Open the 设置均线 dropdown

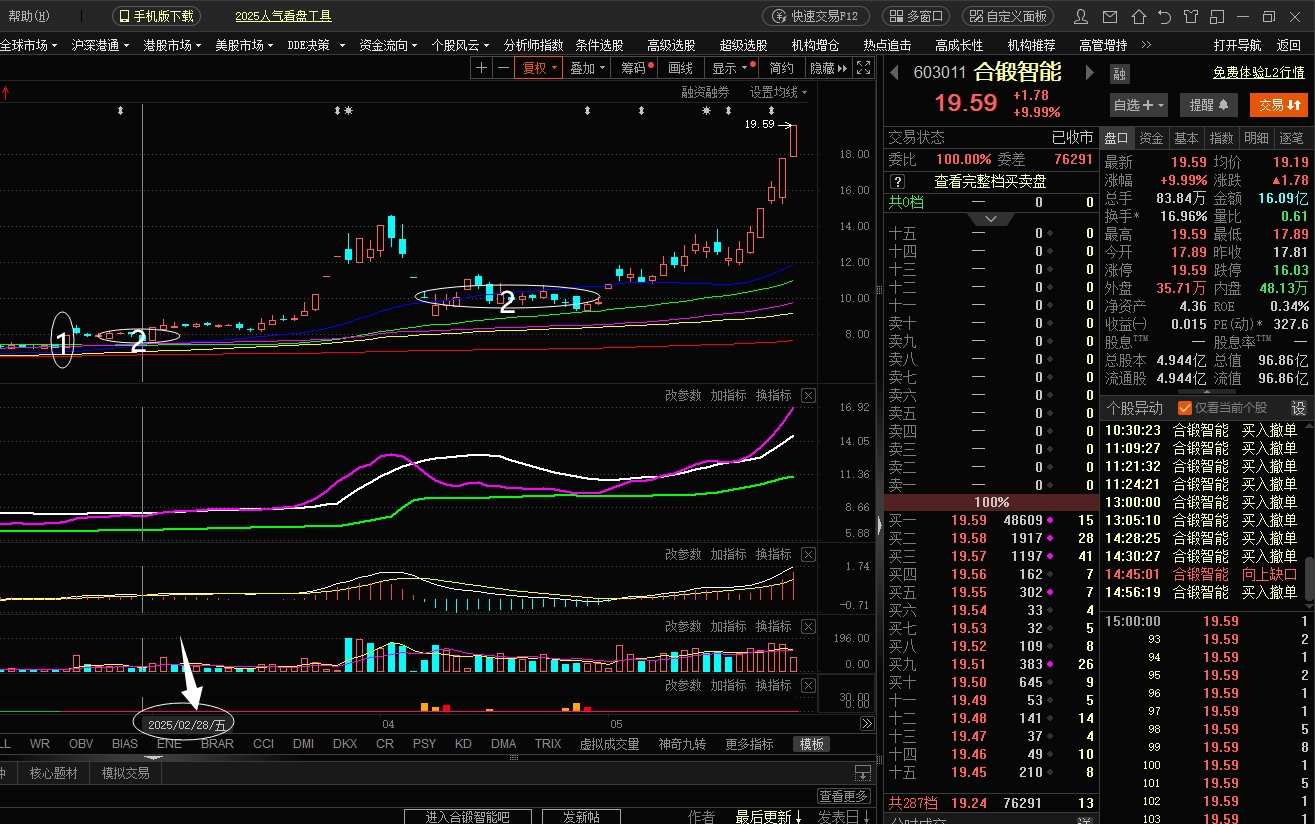point(778,92)
